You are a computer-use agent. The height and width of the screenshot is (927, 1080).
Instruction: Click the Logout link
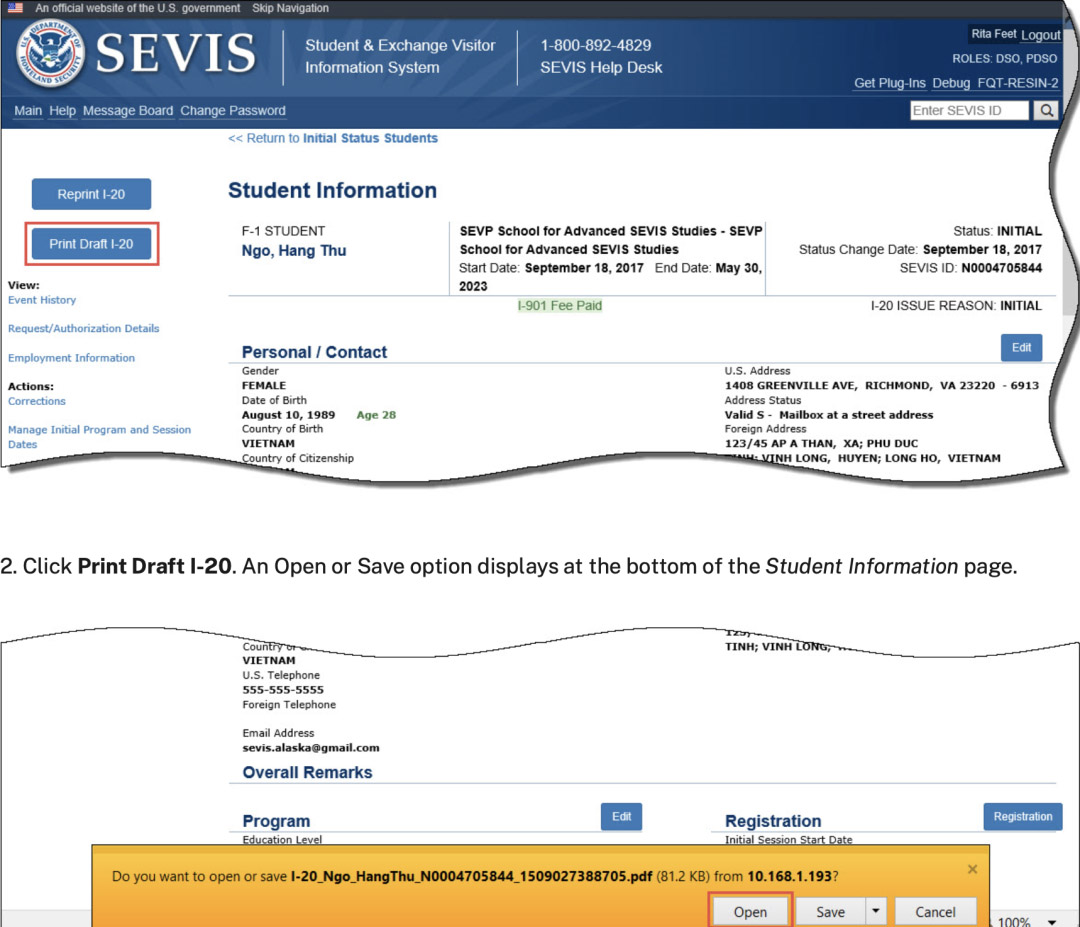[x=1040, y=35]
